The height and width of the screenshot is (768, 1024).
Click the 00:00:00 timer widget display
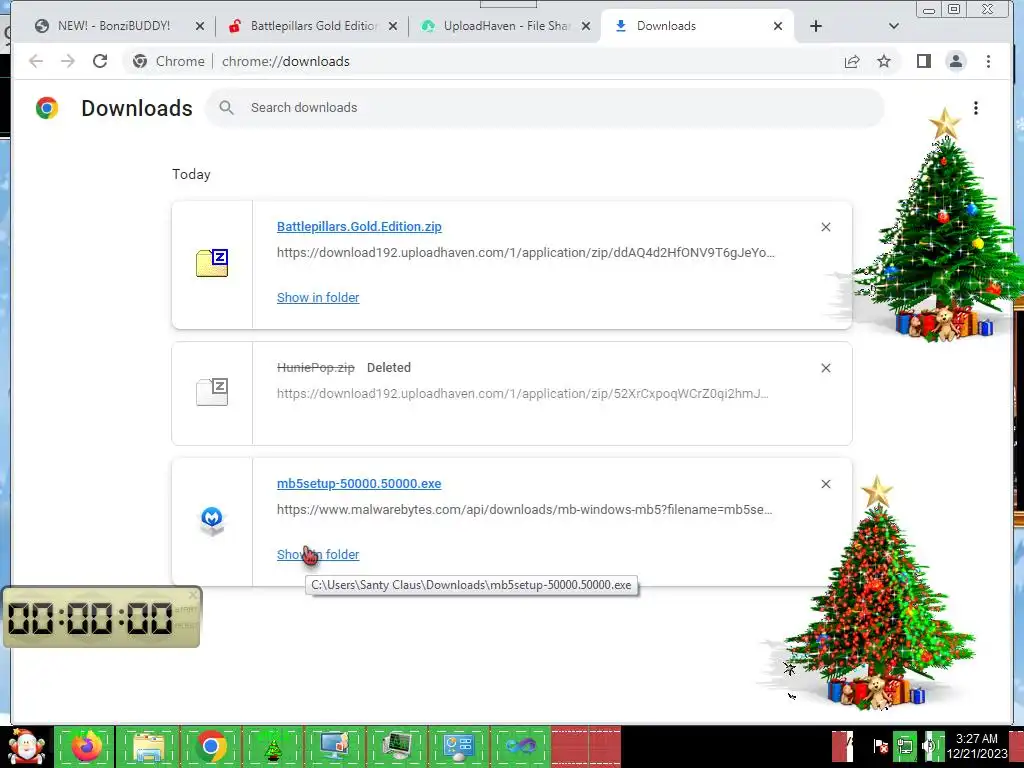click(x=90, y=618)
